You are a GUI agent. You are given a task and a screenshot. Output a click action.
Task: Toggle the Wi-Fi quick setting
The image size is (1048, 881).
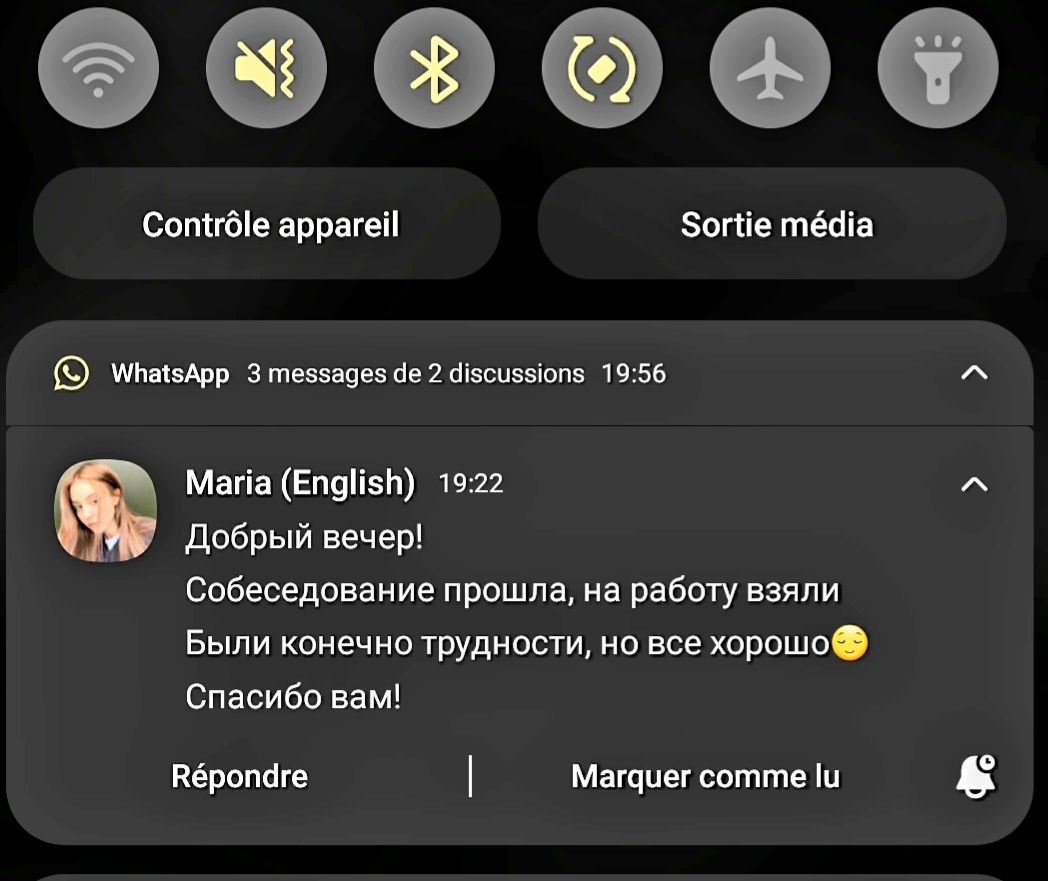coord(98,68)
